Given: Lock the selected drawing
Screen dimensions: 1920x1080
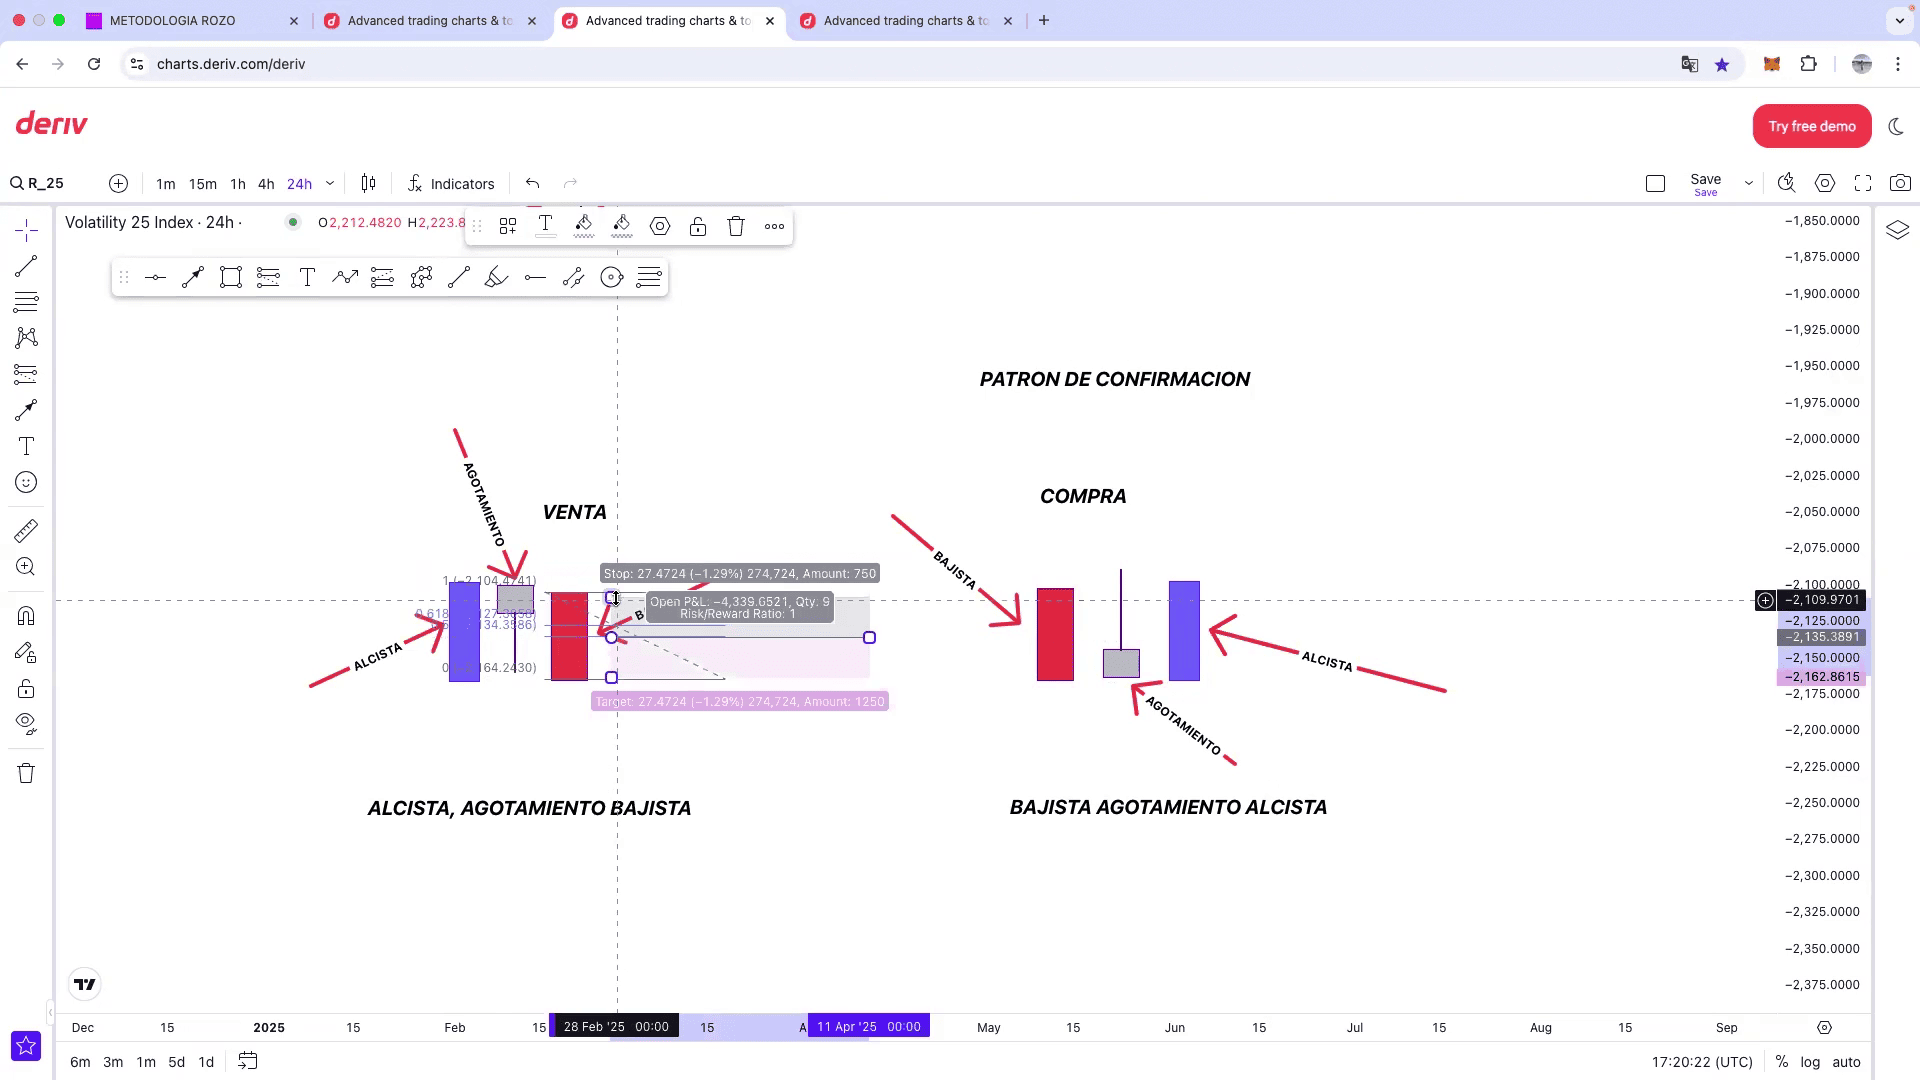Looking at the screenshot, I should (698, 226).
